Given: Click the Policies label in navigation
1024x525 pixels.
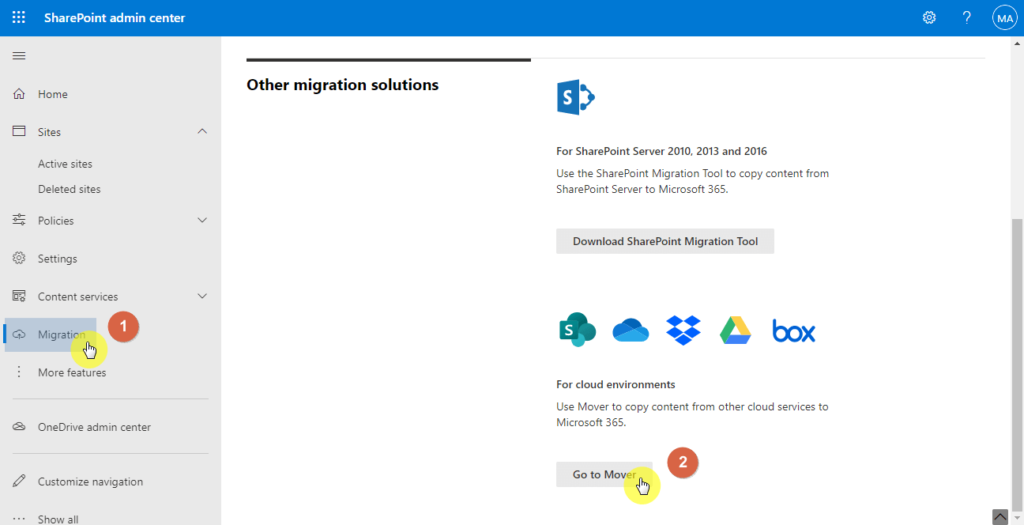Looking at the screenshot, I should coord(56,221).
